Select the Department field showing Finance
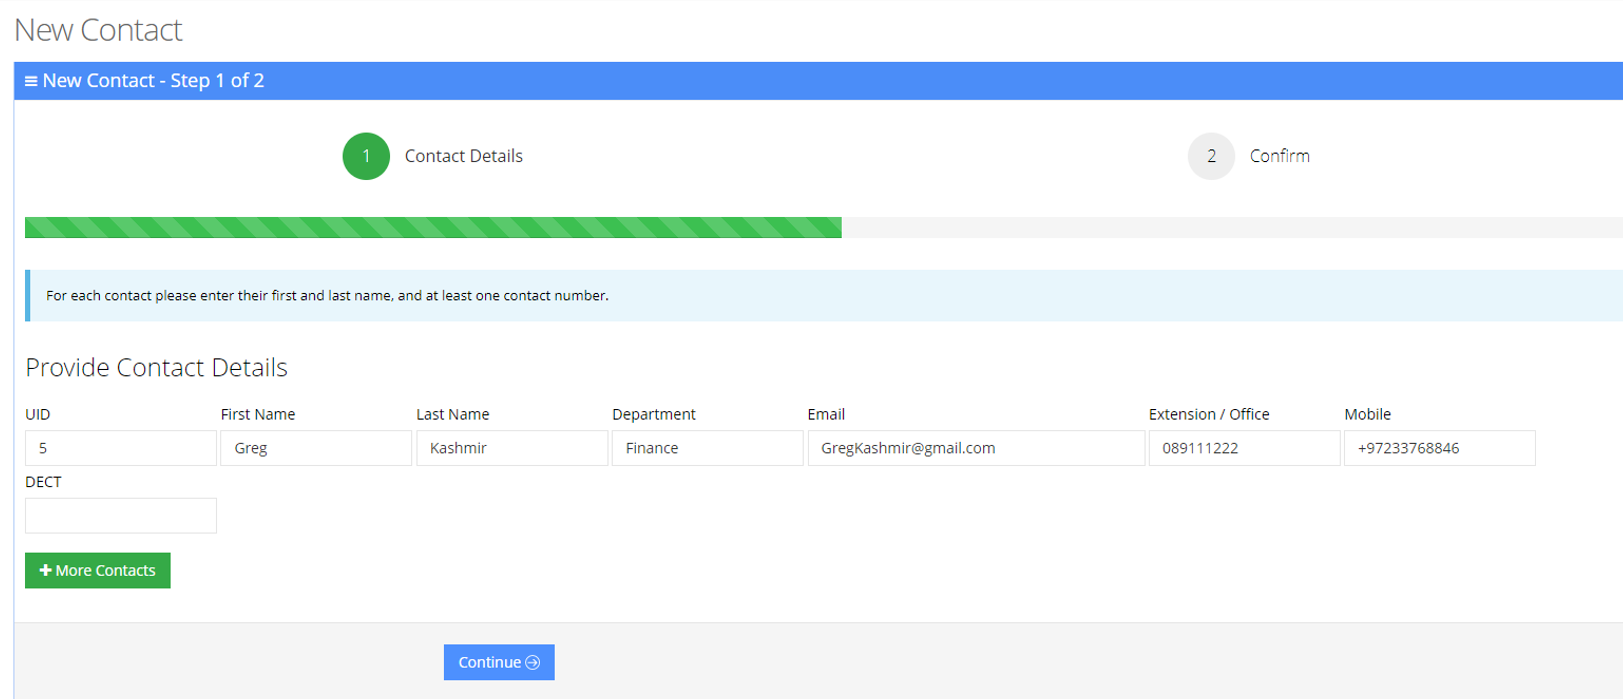The image size is (1623, 699). pos(707,448)
